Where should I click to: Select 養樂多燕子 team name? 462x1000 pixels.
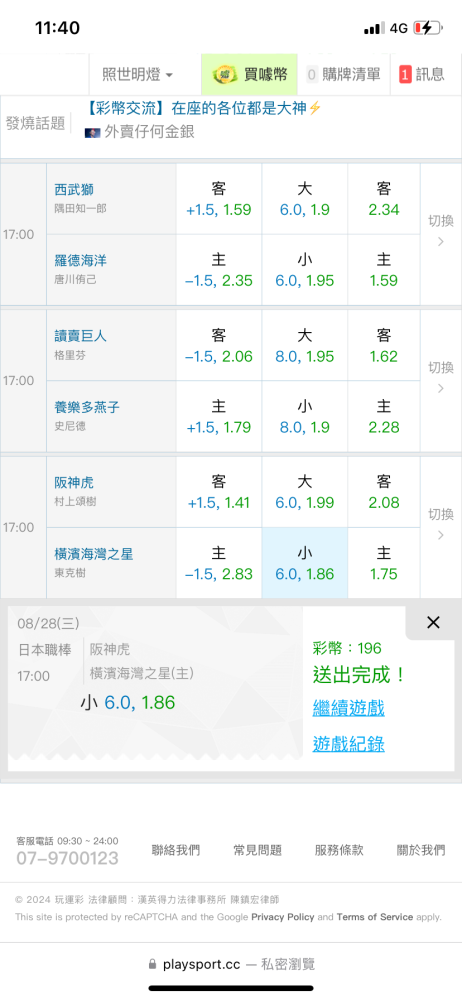tap(87, 408)
